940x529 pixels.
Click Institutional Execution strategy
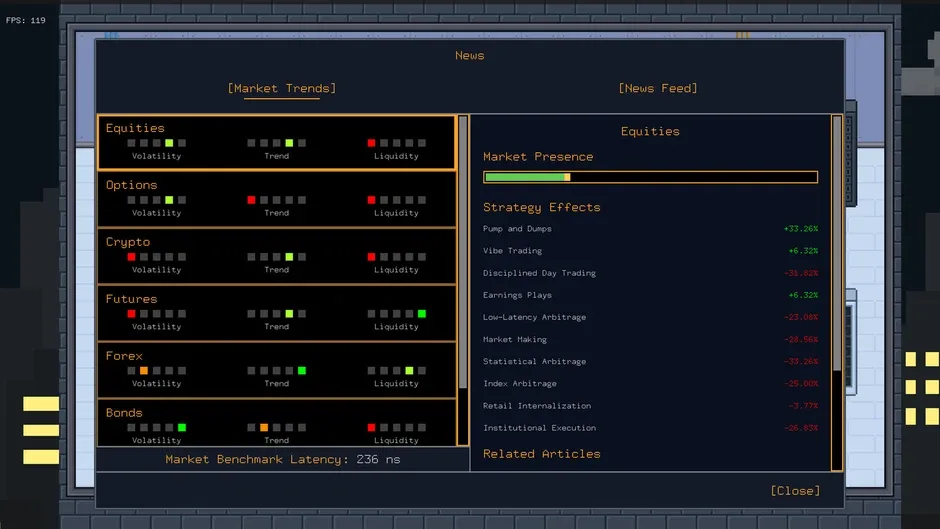tap(539, 428)
